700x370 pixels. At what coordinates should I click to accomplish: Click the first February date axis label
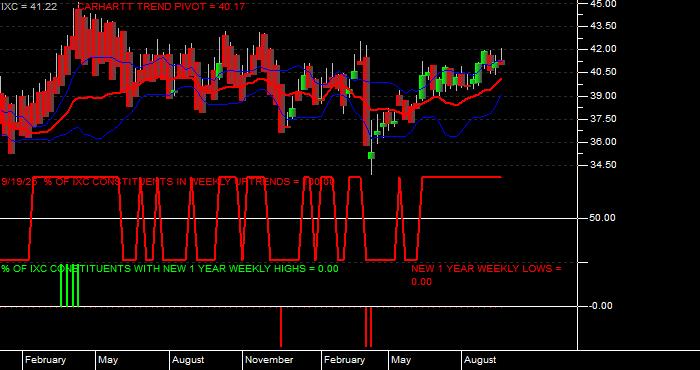coord(46,360)
